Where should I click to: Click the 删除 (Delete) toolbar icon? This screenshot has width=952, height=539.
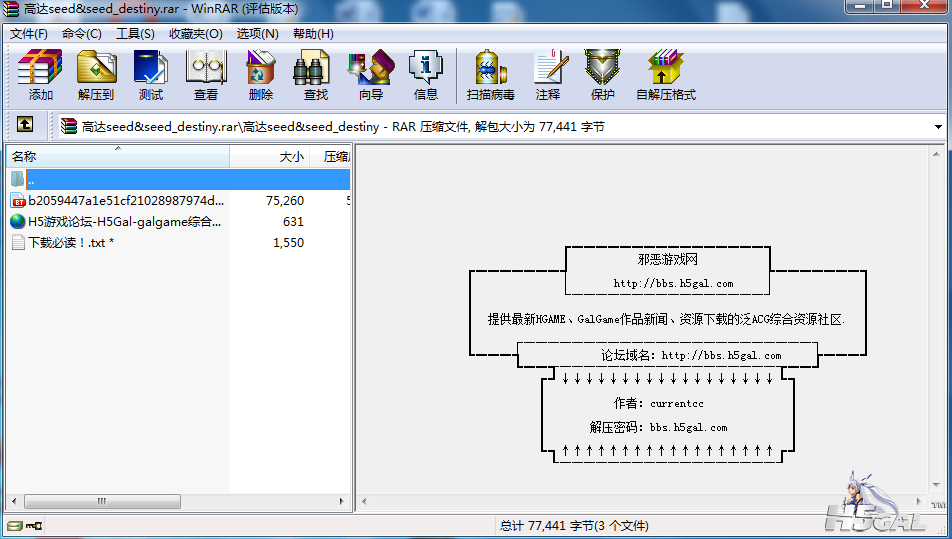pyautogui.click(x=261, y=75)
